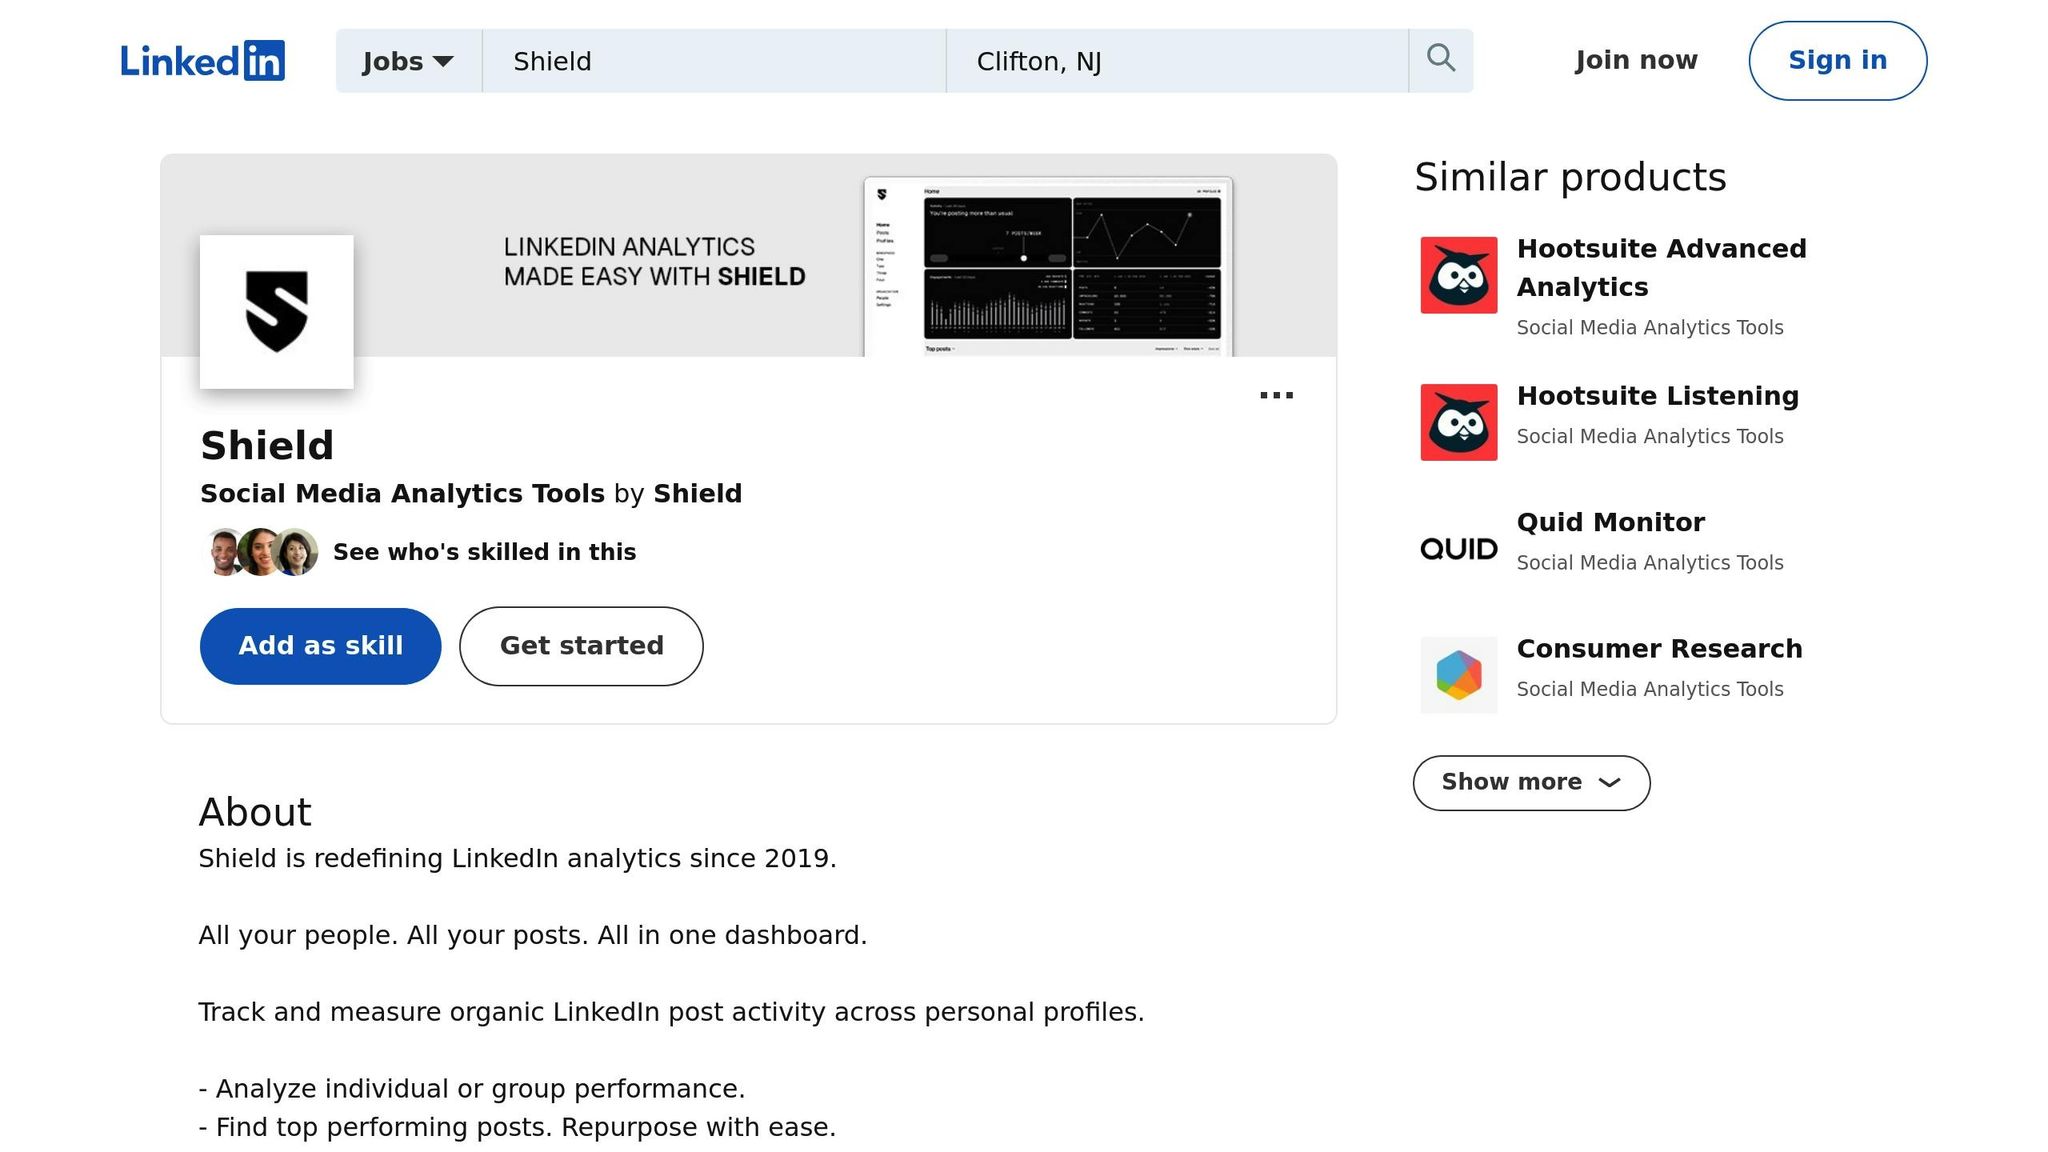Click the Shield product logo
Image resolution: width=2048 pixels, height=1152 pixels.
277,312
